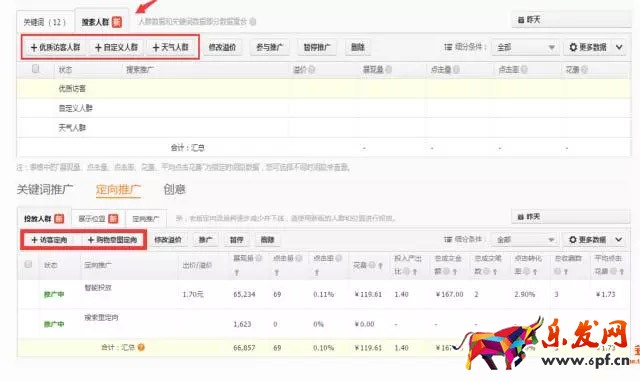The image size is (640, 381).
Task: Expand the 更多数据 chevron in the 投放人群 toolbar
Action: pyautogui.click(x=619, y=240)
